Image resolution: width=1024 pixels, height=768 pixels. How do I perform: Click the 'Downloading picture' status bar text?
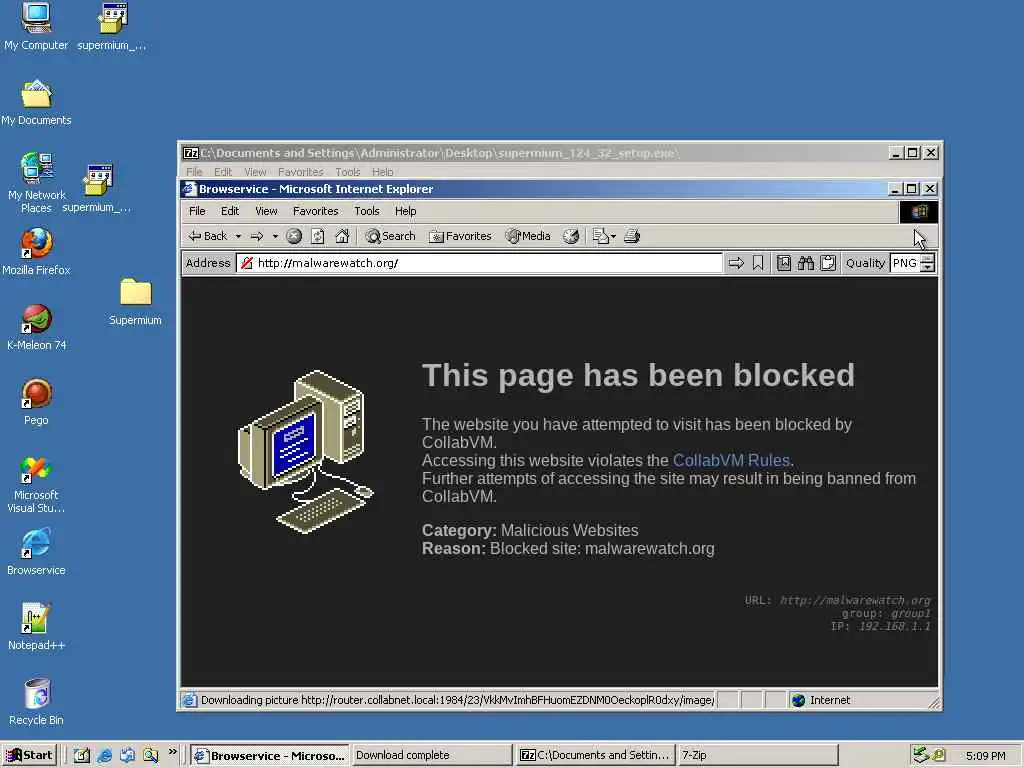tap(457, 700)
